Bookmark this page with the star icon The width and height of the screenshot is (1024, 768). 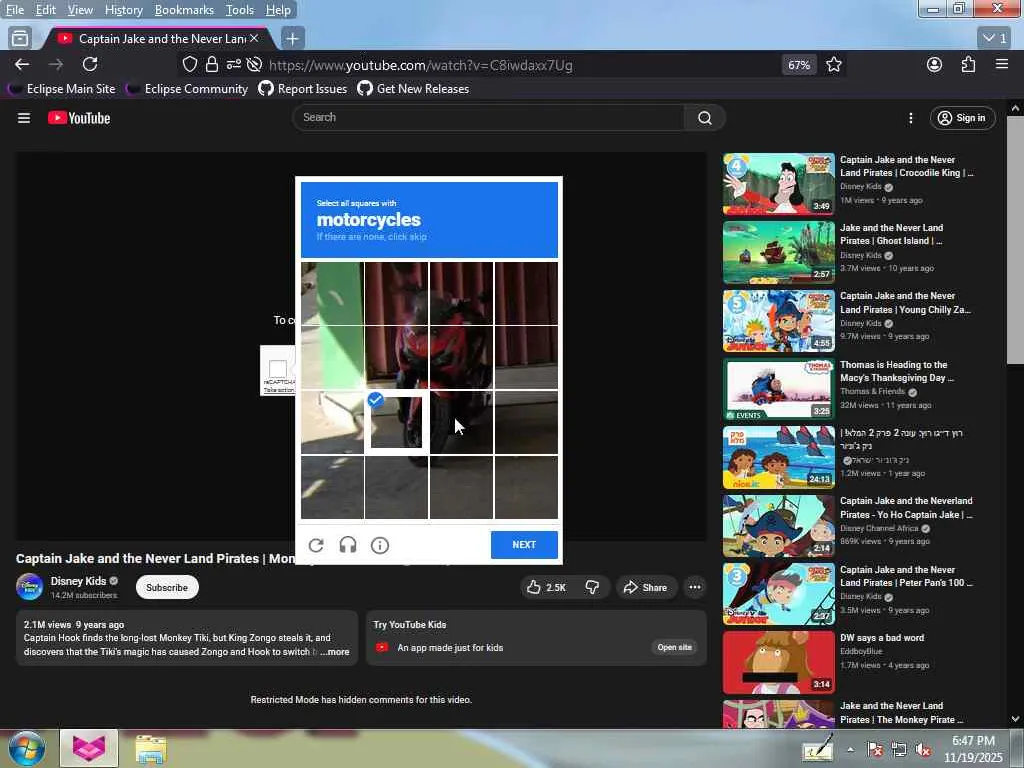pos(834,65)
